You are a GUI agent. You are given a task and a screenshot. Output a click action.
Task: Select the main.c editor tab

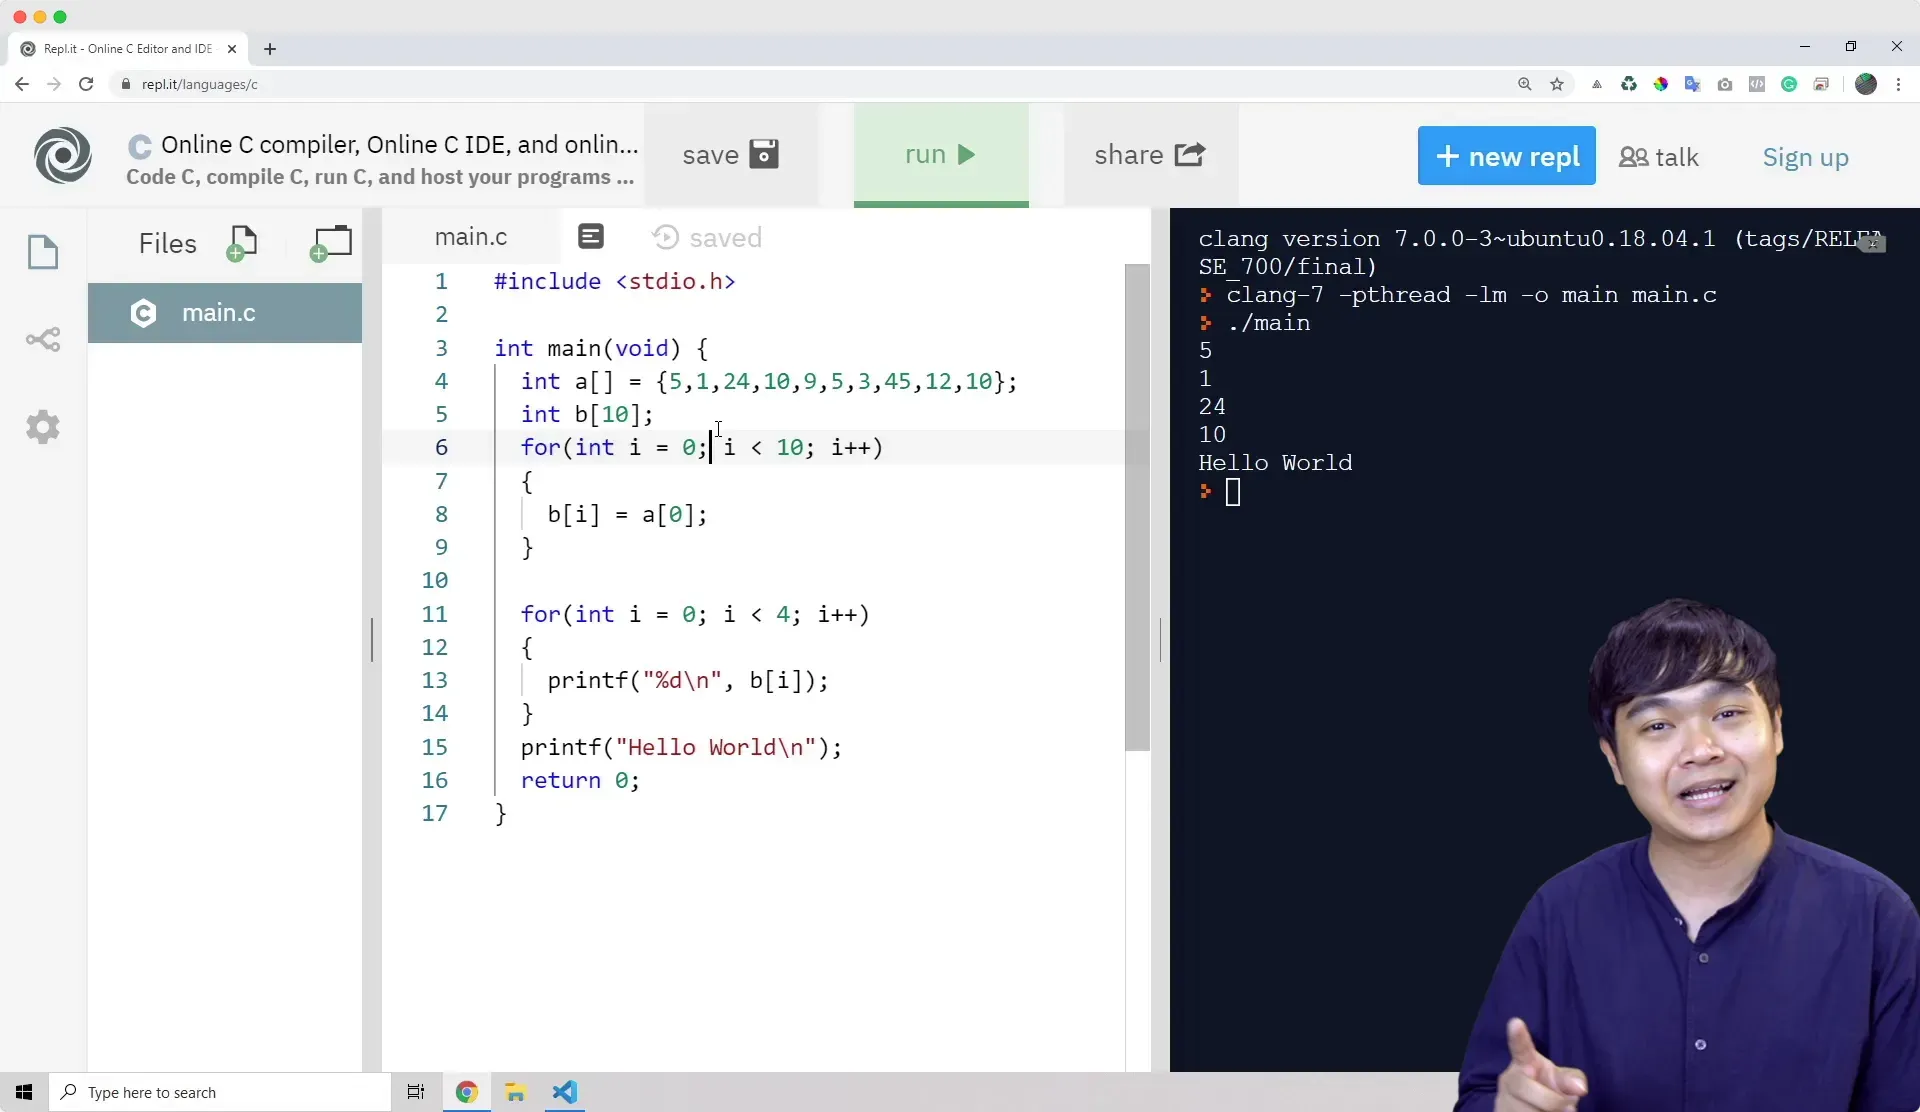(x=470, y=236)
